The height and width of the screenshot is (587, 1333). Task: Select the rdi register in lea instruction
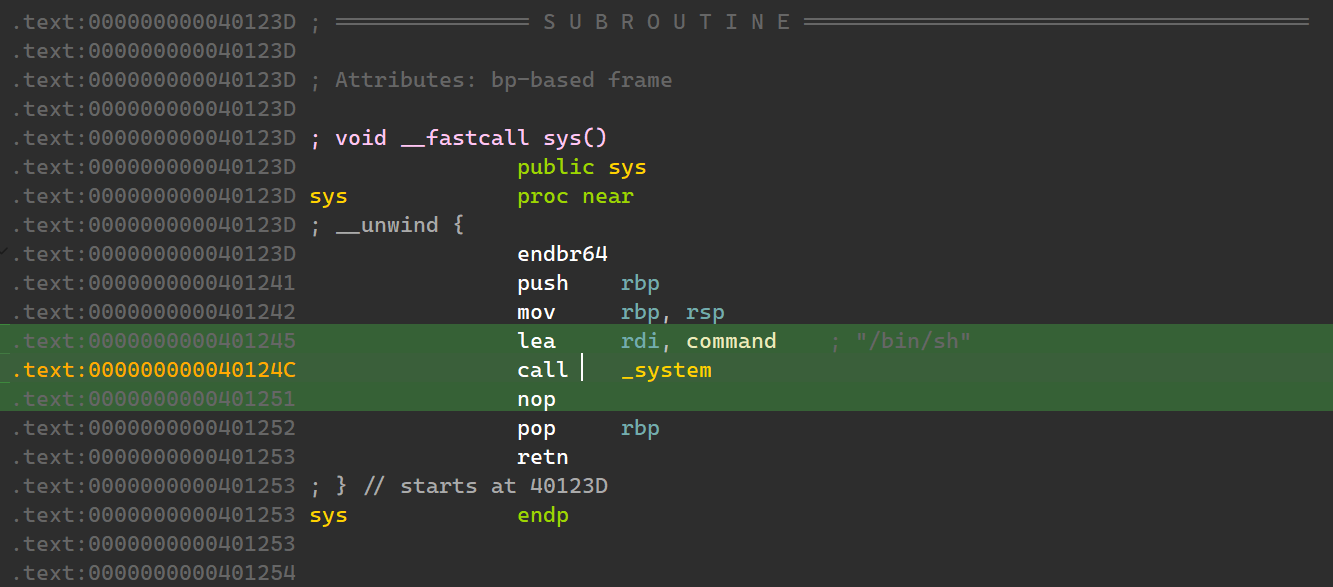[640, 342]
